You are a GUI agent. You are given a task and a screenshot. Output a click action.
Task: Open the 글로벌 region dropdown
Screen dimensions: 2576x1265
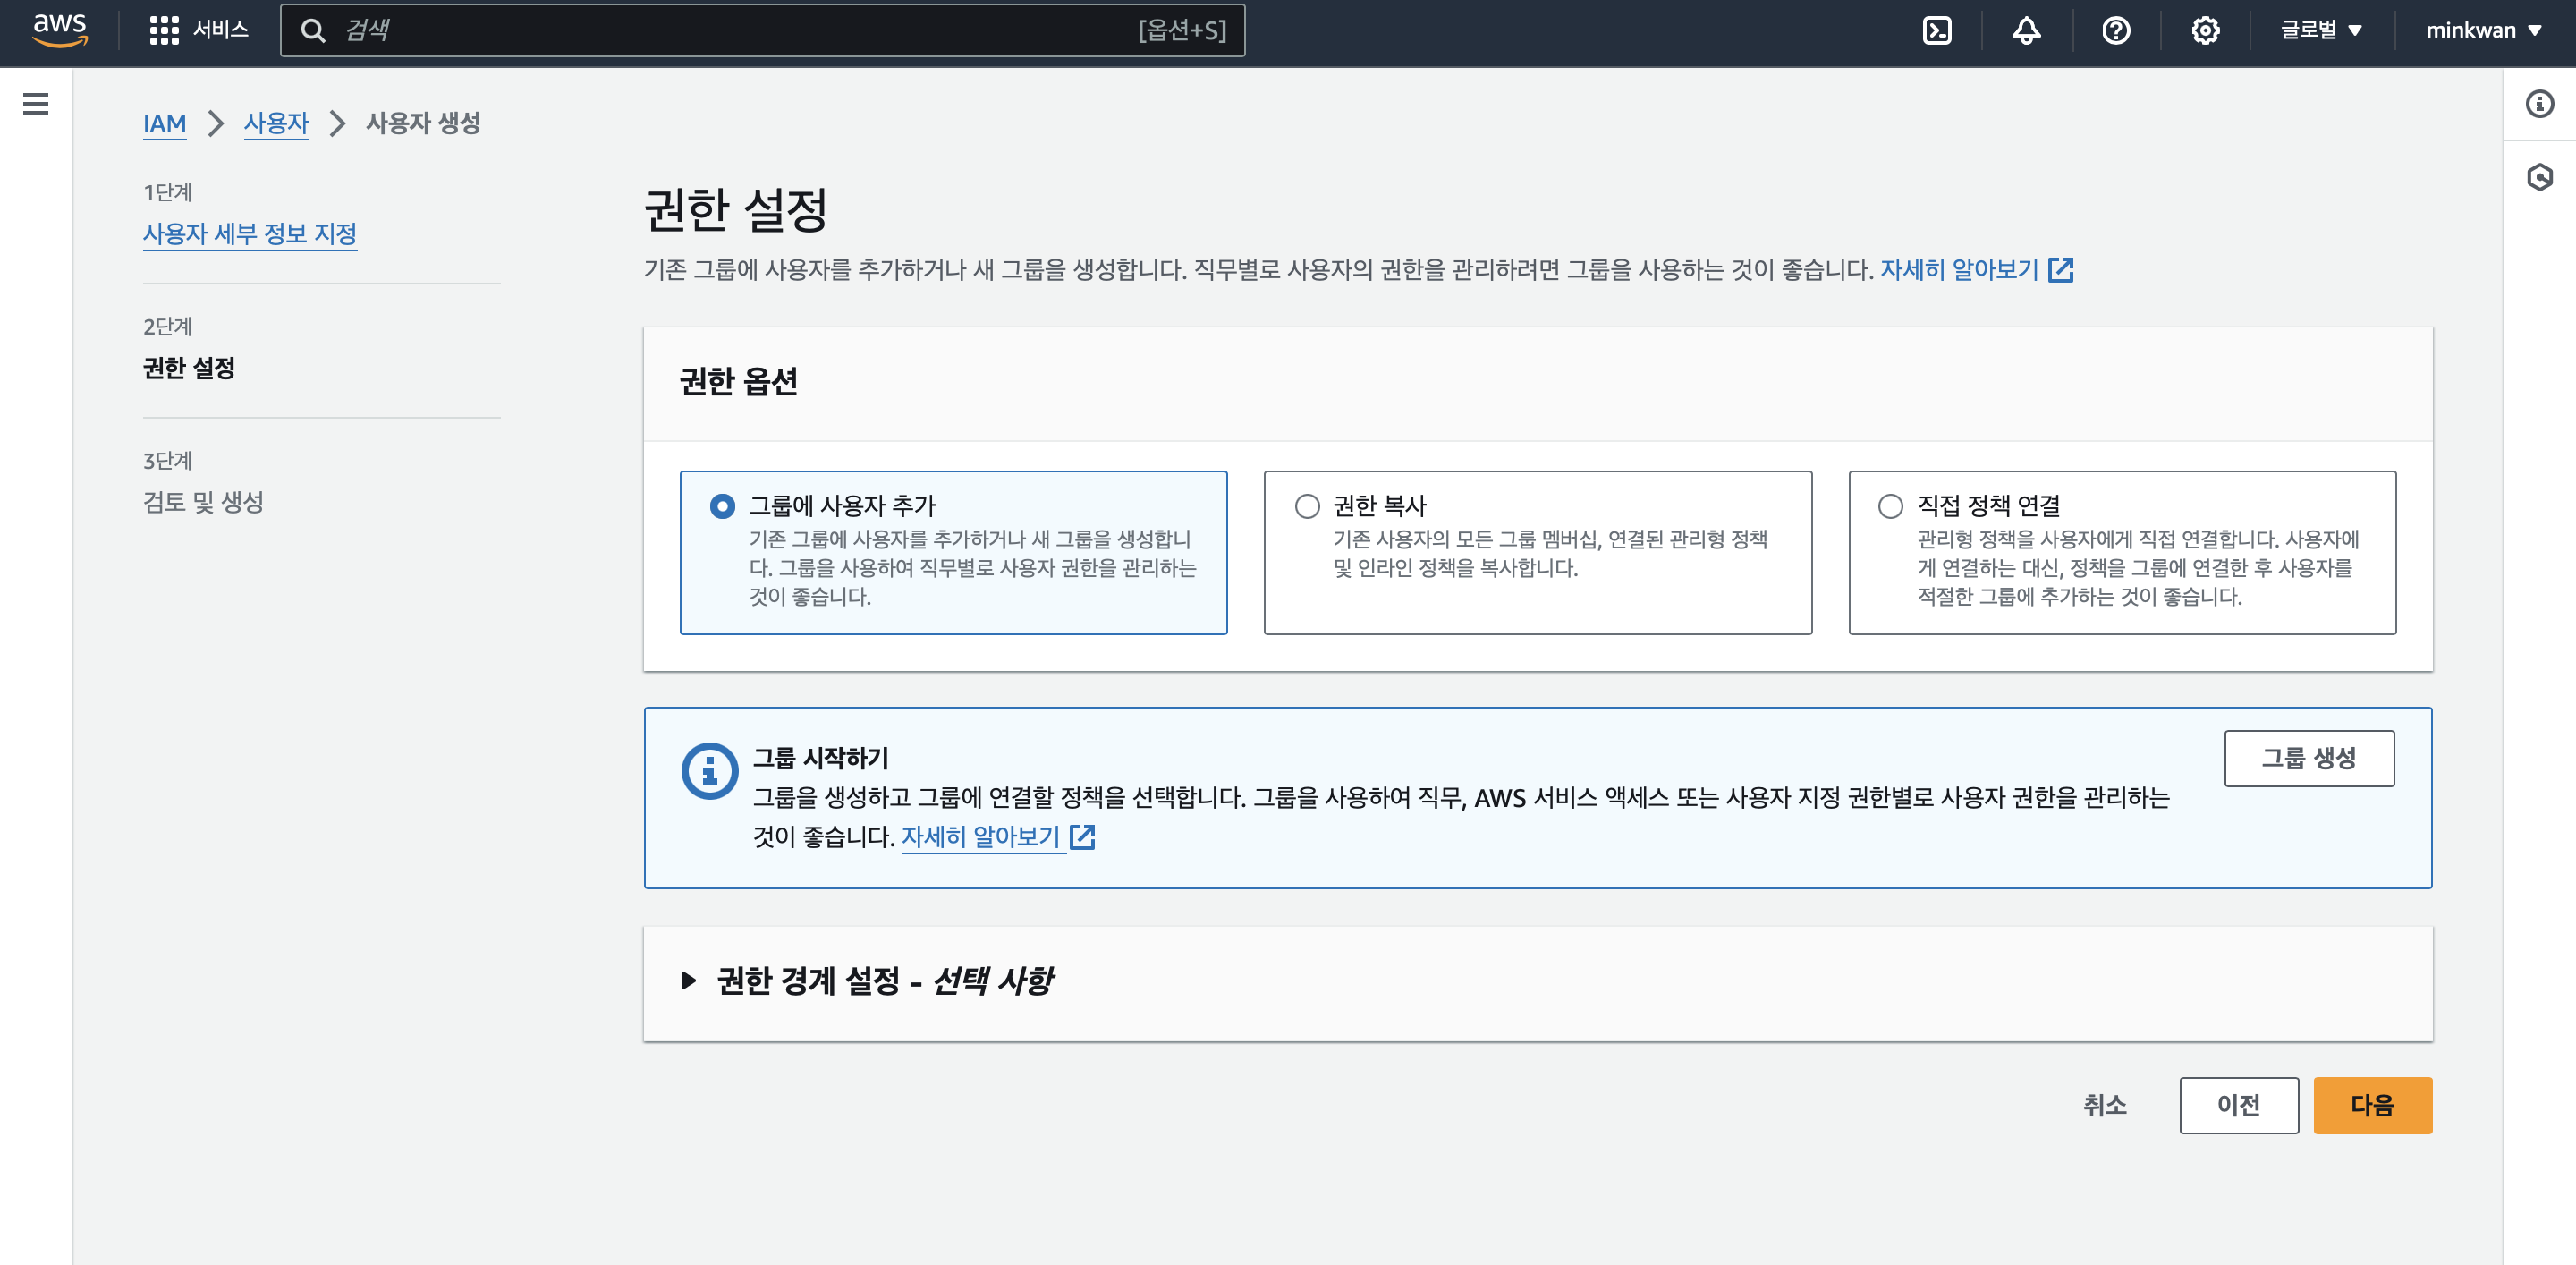pyautogui.click(x=2320, y=30)
